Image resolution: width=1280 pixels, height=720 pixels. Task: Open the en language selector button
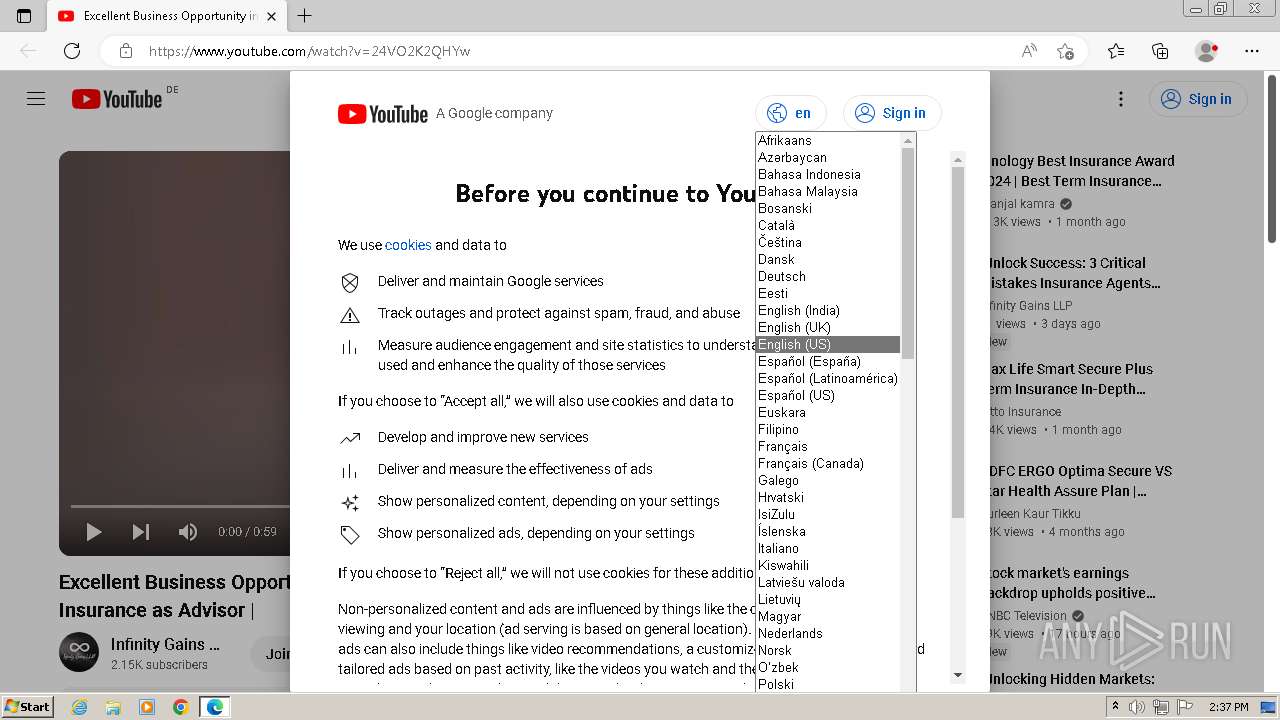790,113
